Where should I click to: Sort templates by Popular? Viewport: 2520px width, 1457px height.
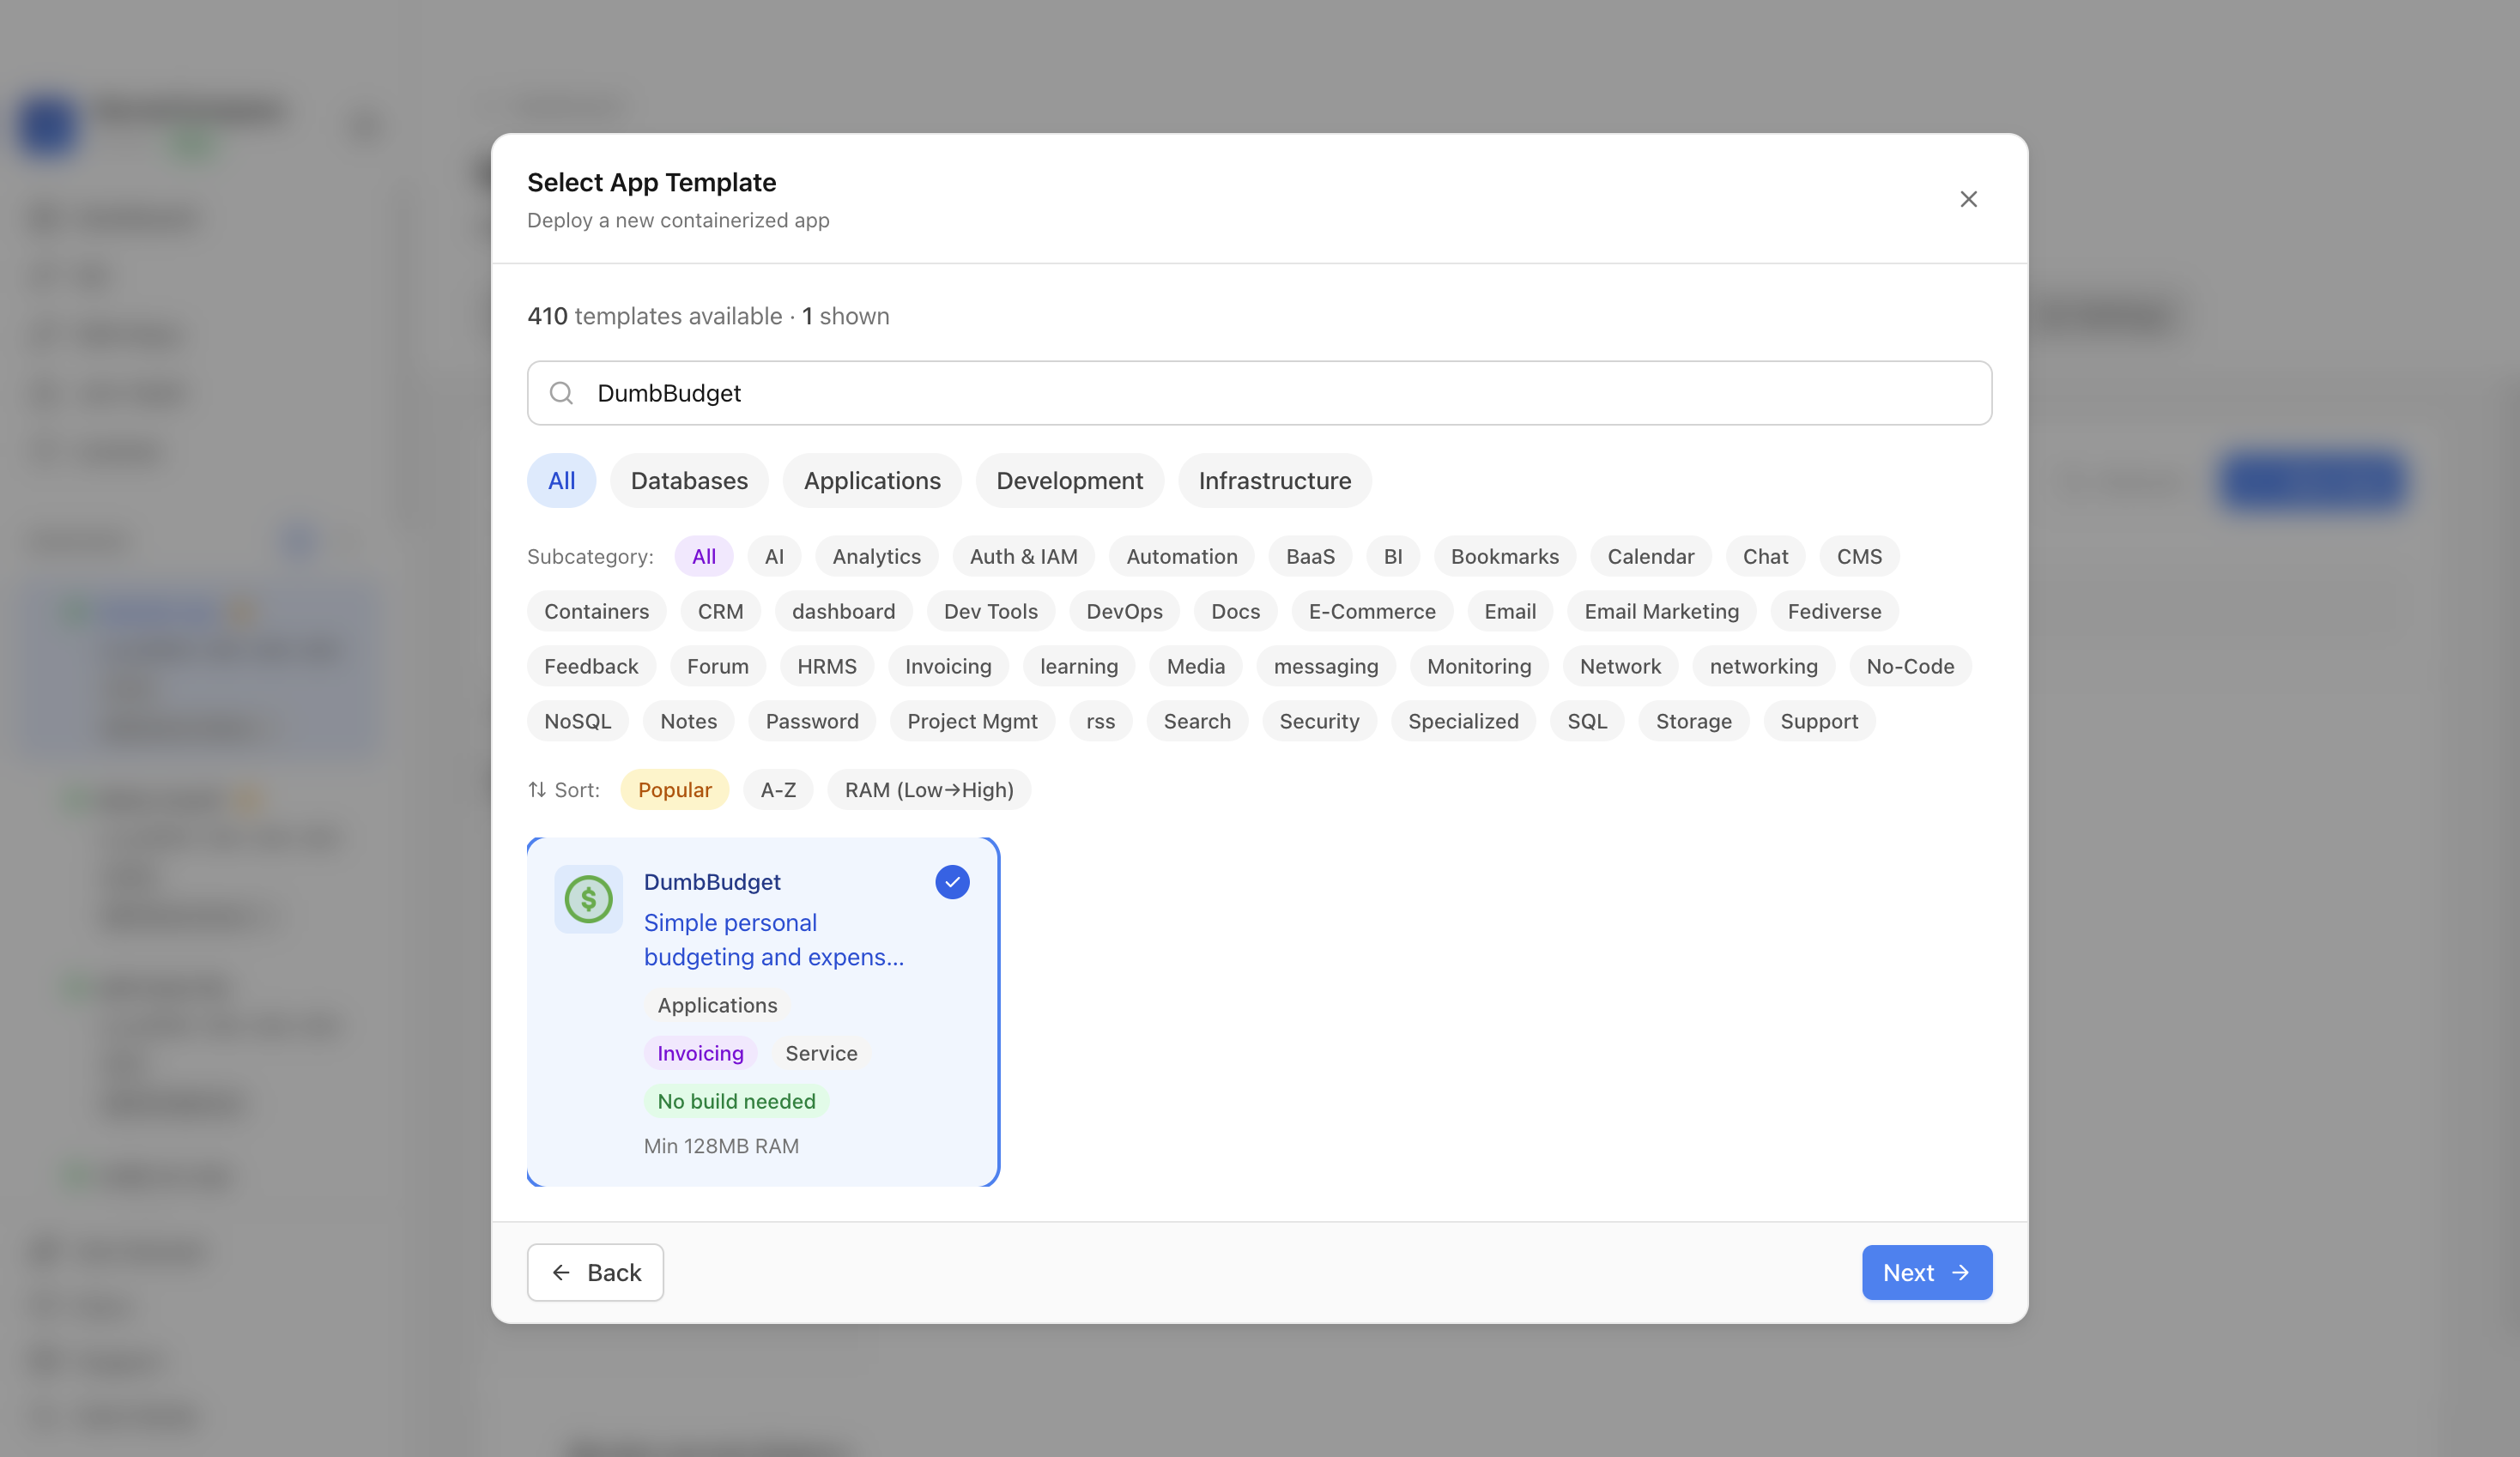[x=674, y=790]
